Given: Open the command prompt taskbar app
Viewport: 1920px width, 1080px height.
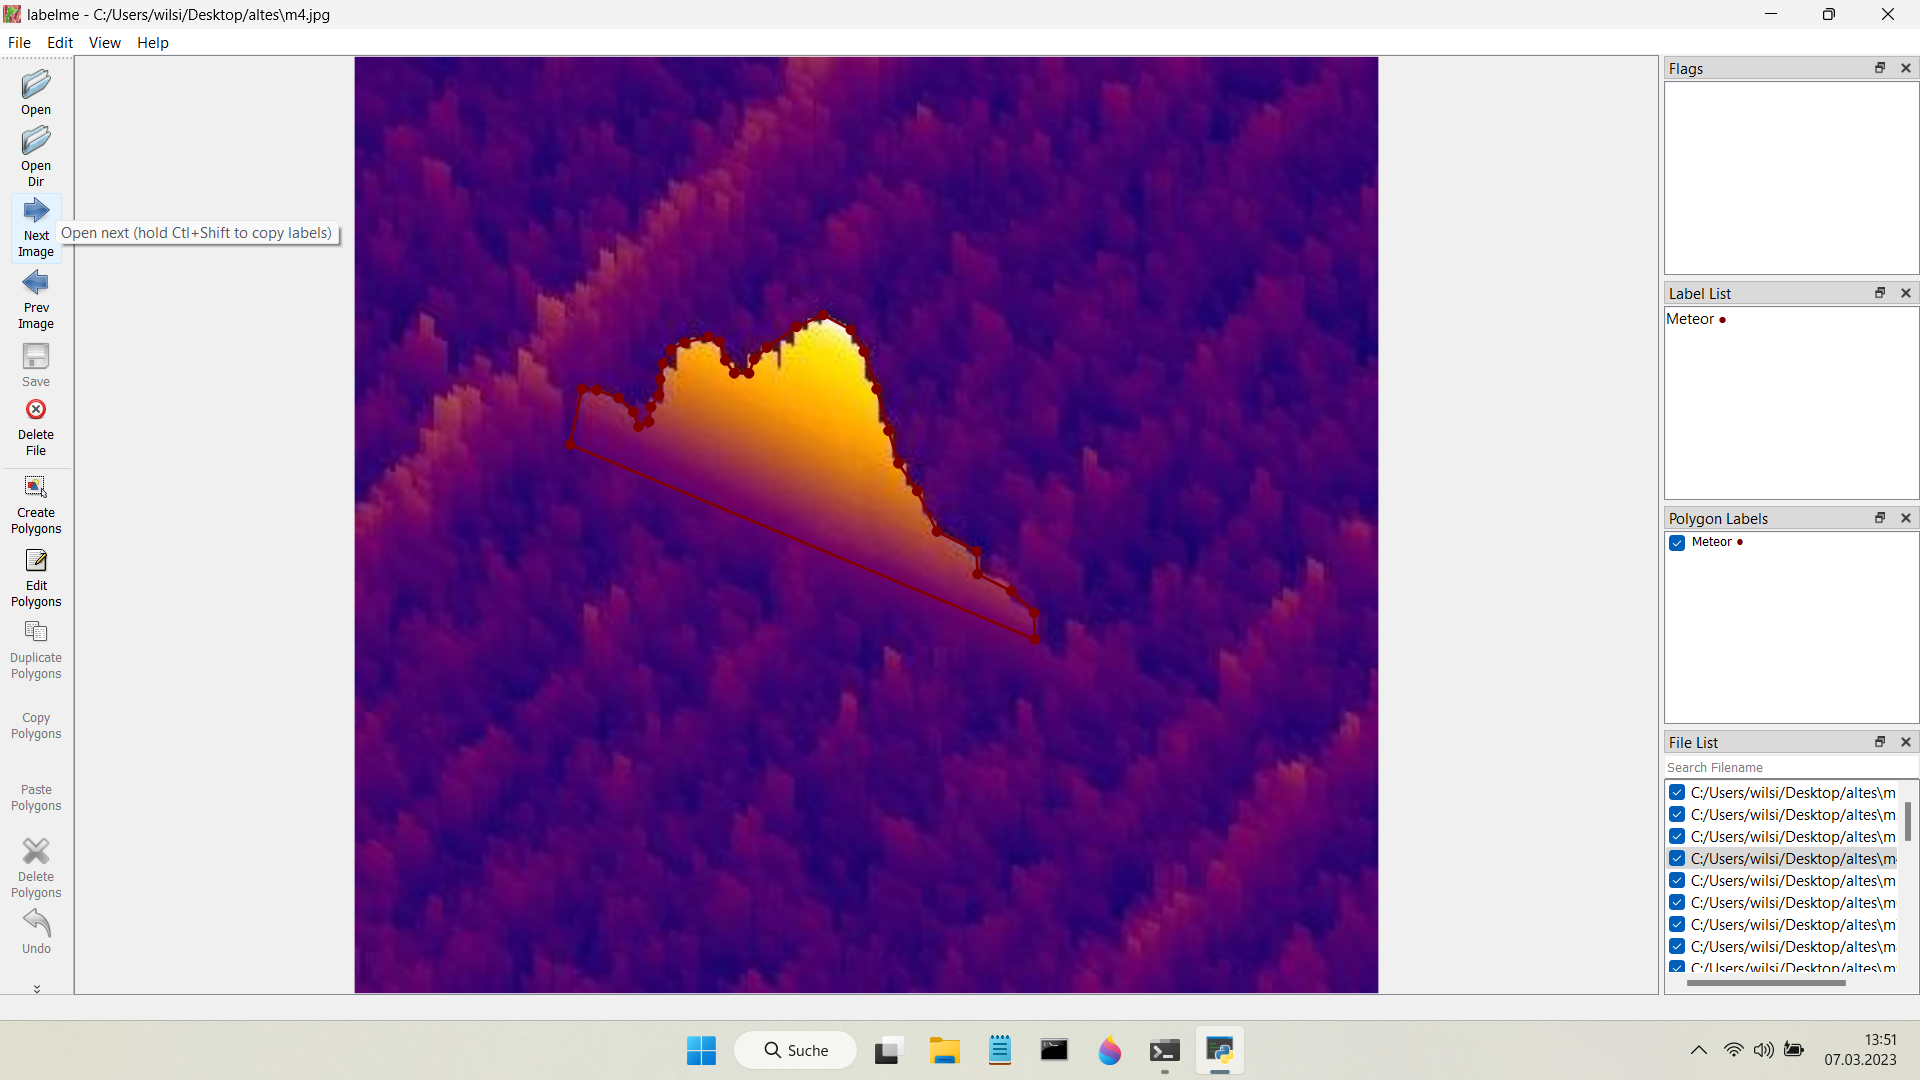Looking at the screenshot, I should coord(1165,1051).
